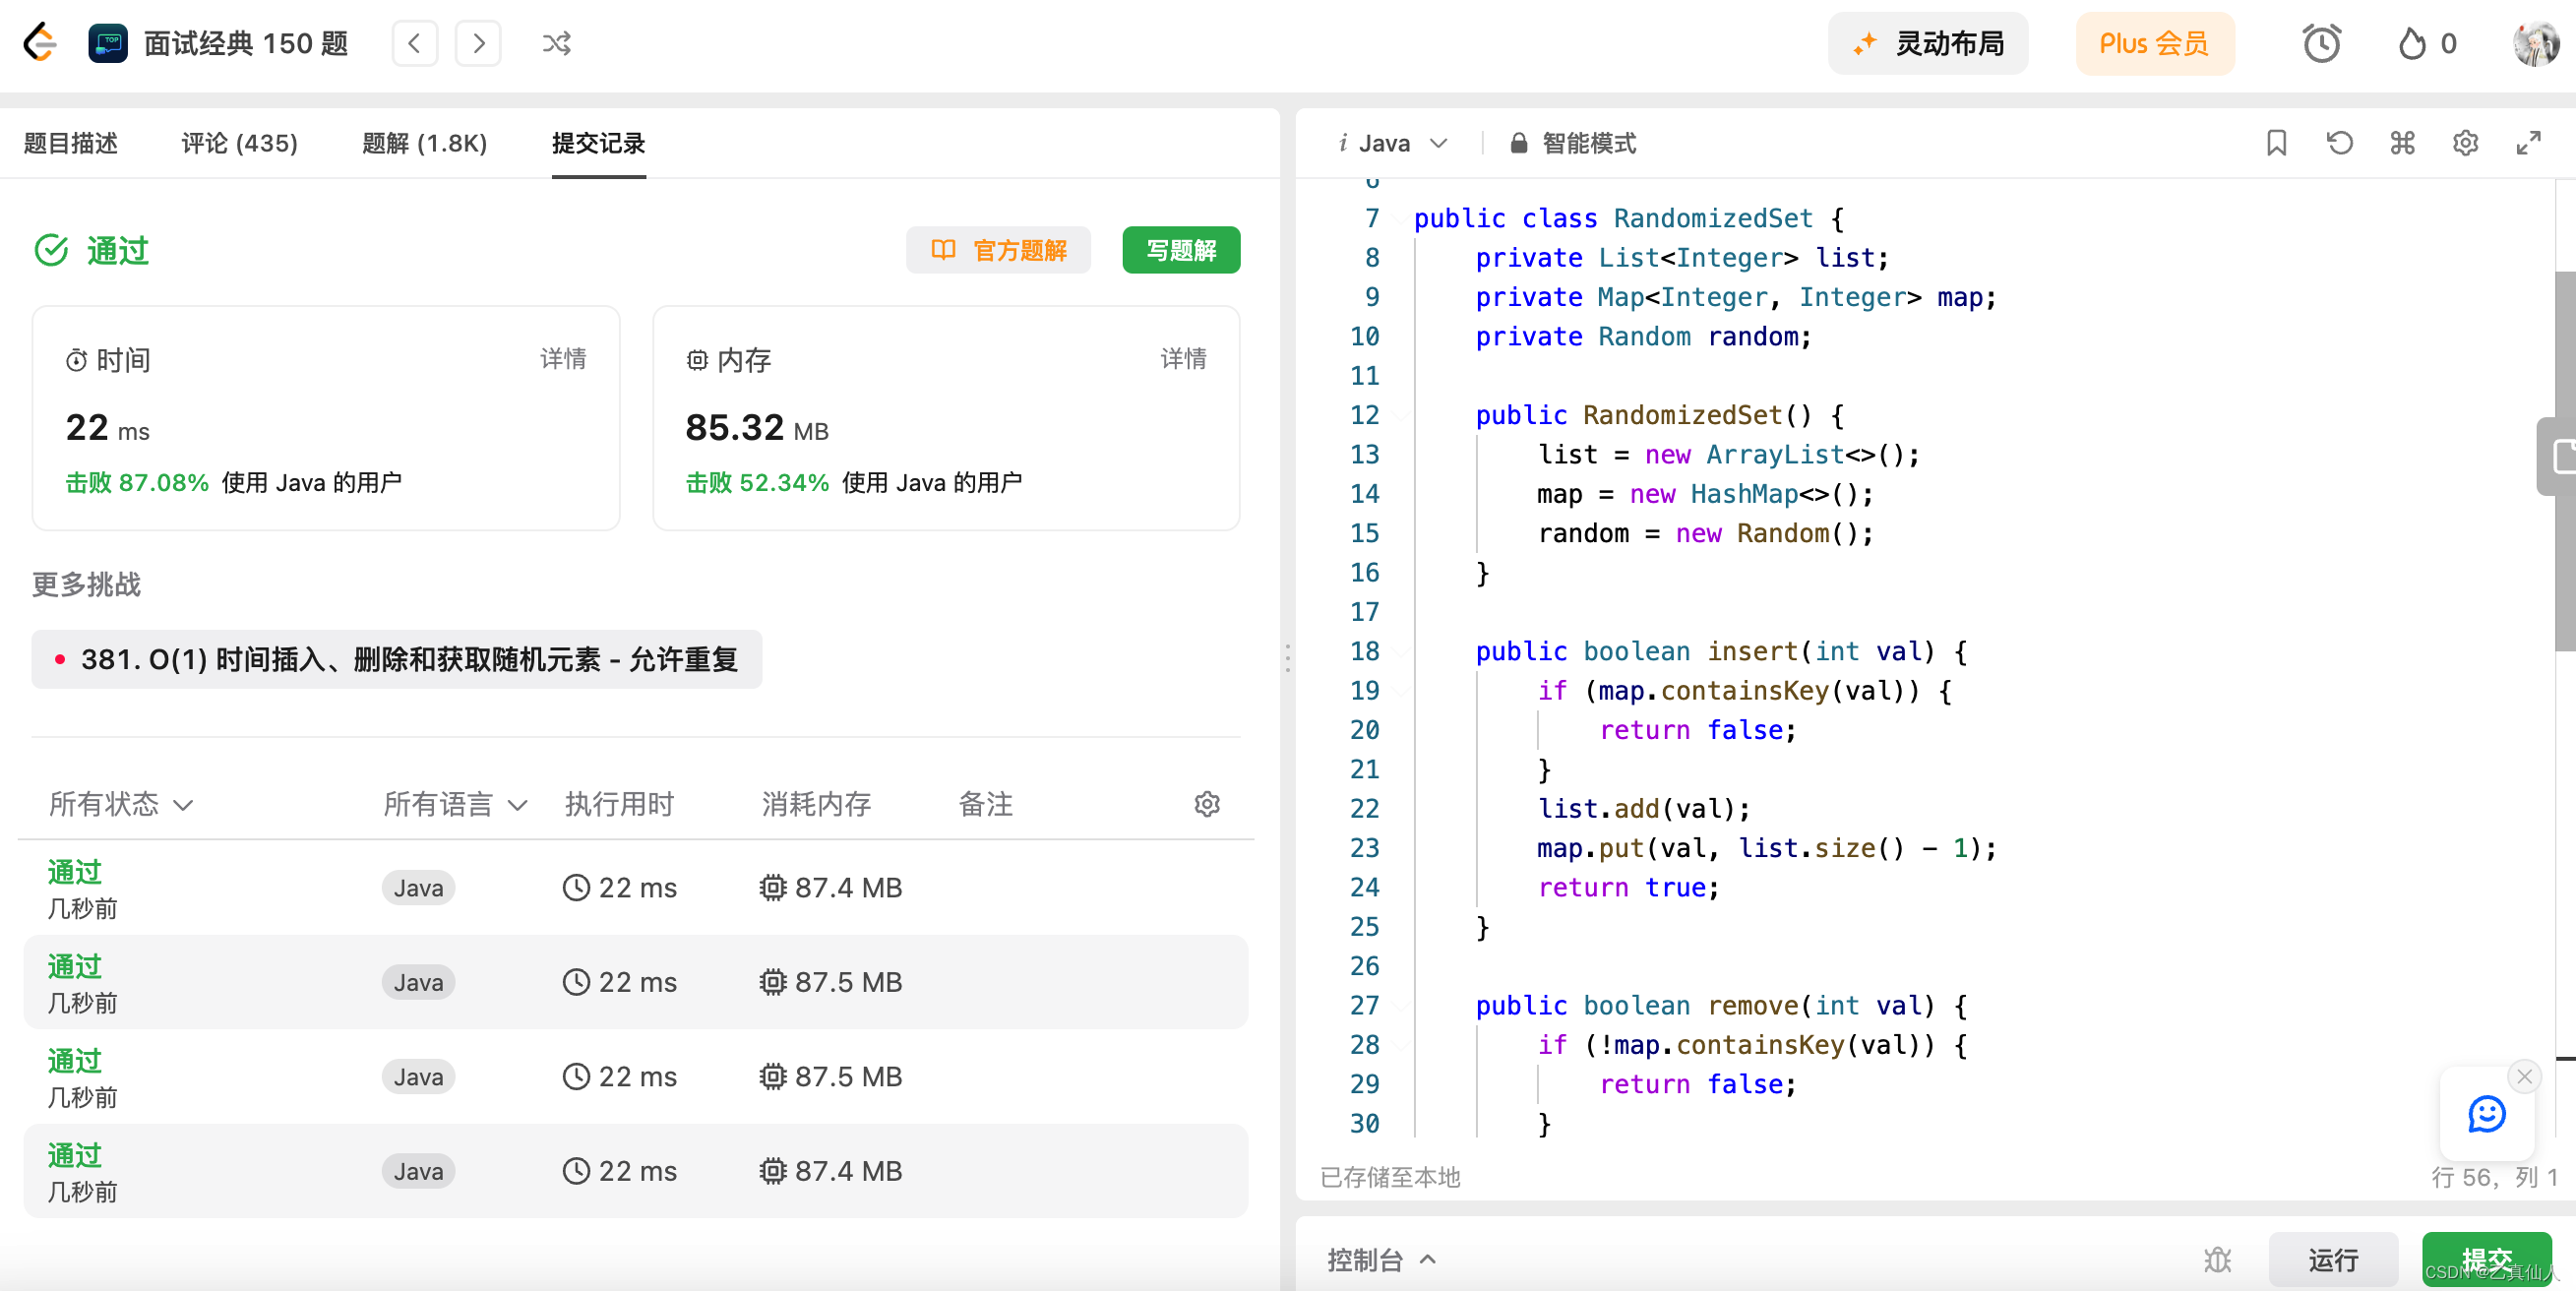Expand the 所有状态 filter dropdown
Viewport: 2576px width, 1291px height.
(120, 804)
